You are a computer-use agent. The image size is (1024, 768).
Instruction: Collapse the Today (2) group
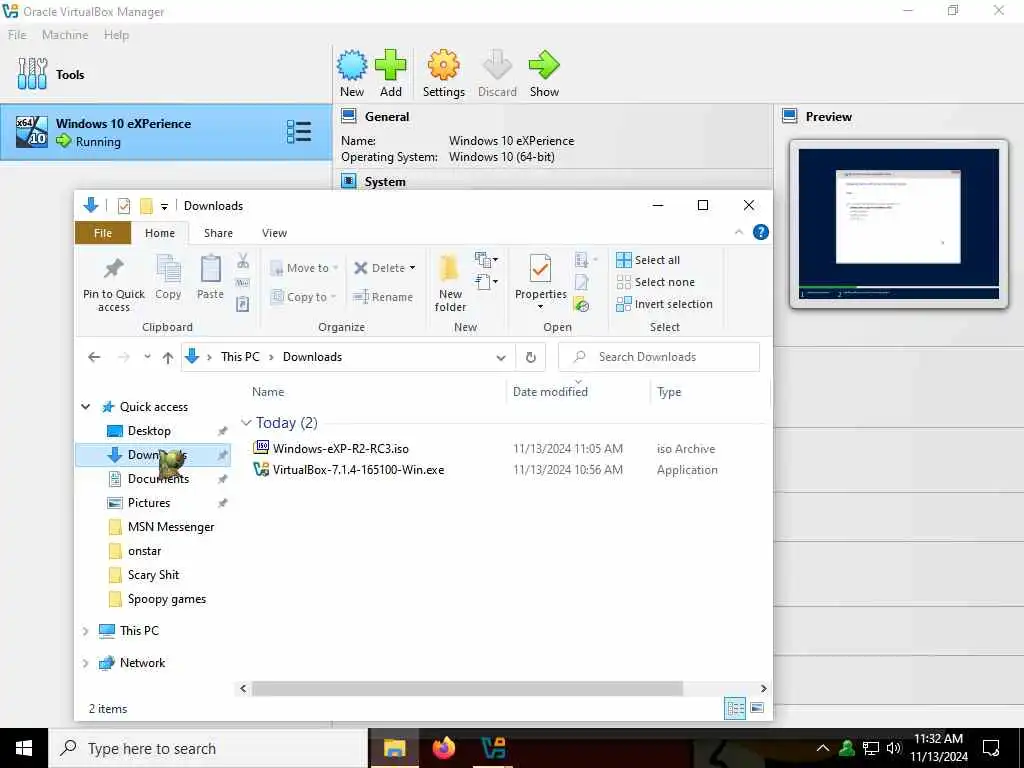(246, 423)
